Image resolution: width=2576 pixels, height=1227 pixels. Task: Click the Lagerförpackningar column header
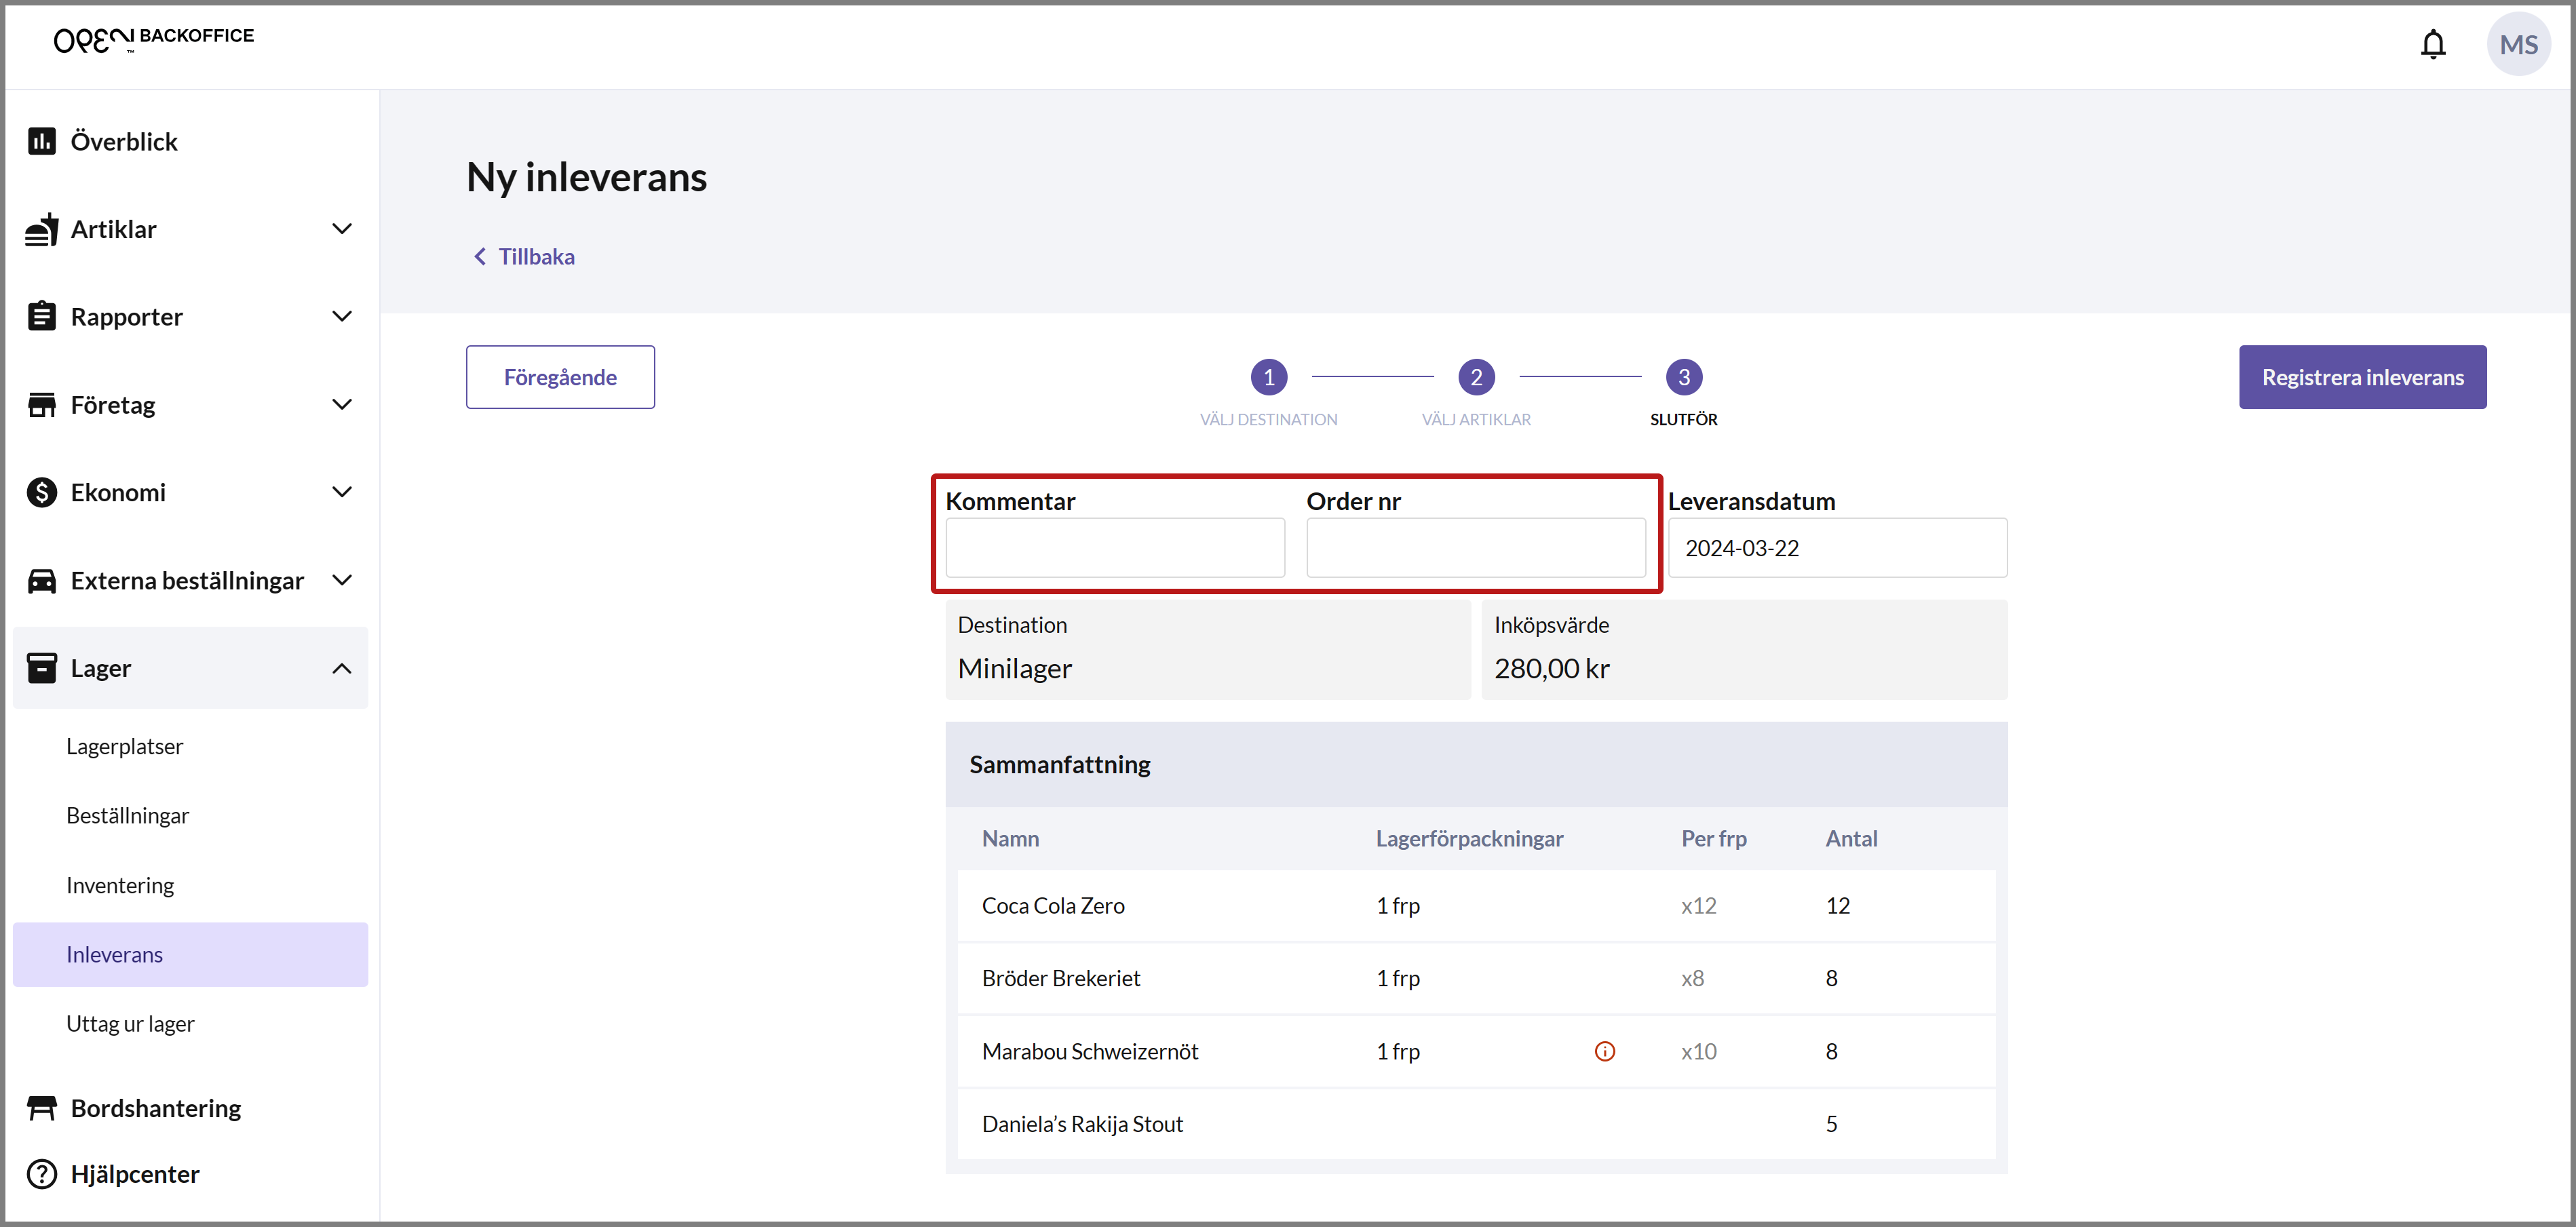tap(1469, 838)
